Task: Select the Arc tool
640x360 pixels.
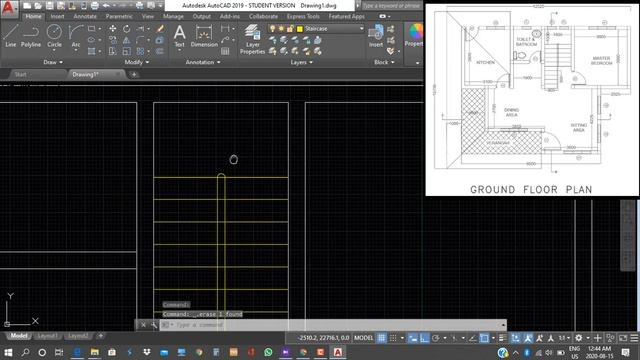Action: click(76, 36)
